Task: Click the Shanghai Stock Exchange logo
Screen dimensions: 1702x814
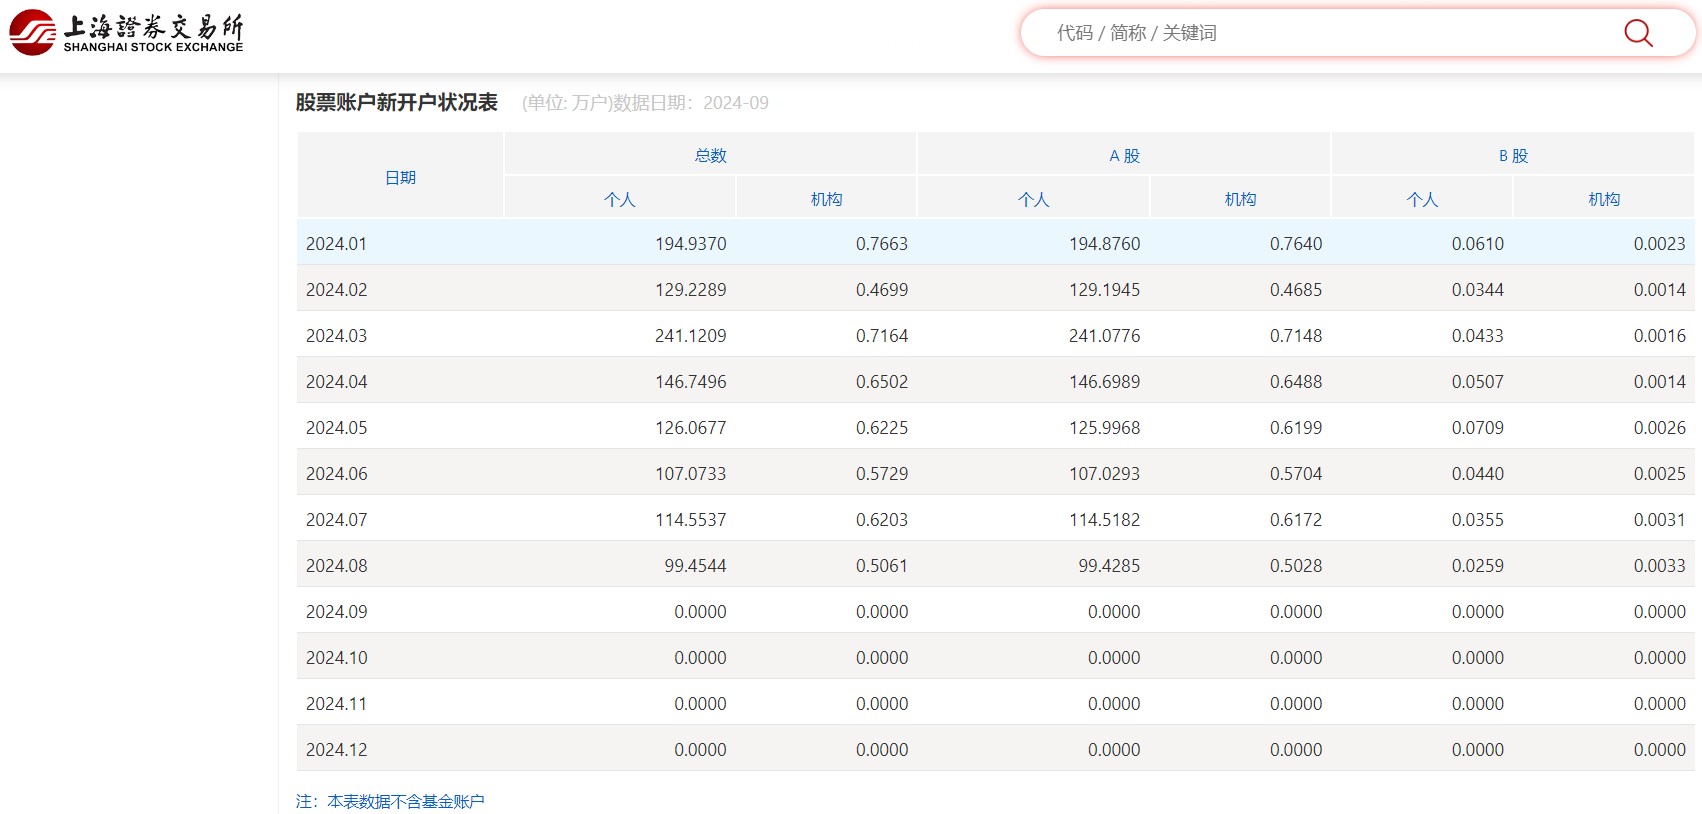Action: [x=126, y=33]
